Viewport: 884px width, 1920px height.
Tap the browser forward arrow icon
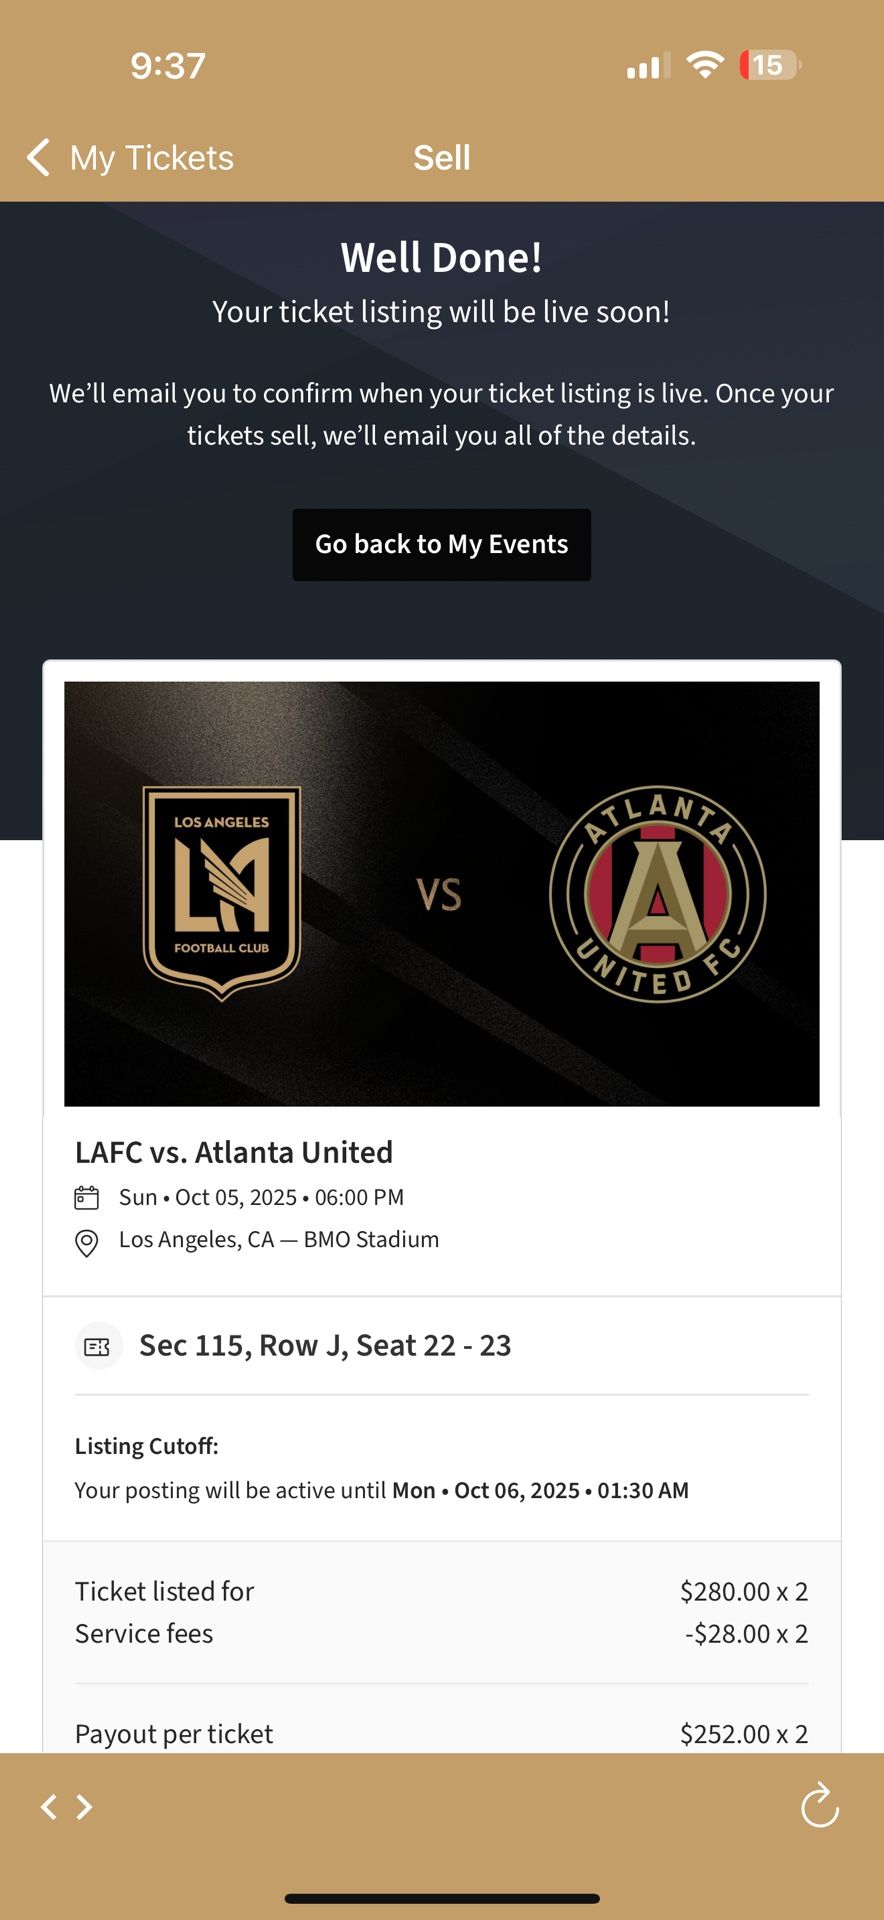pos(85,1806)
